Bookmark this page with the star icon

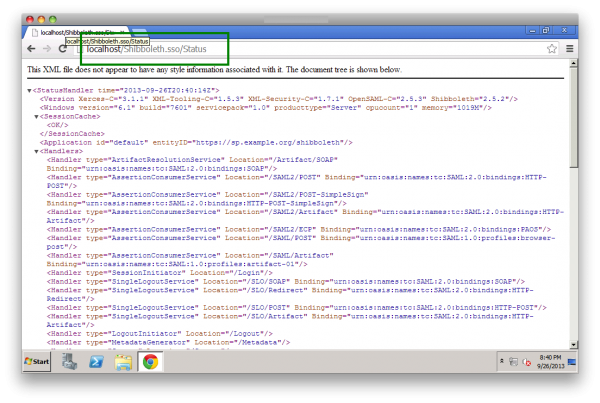(551, 48)
